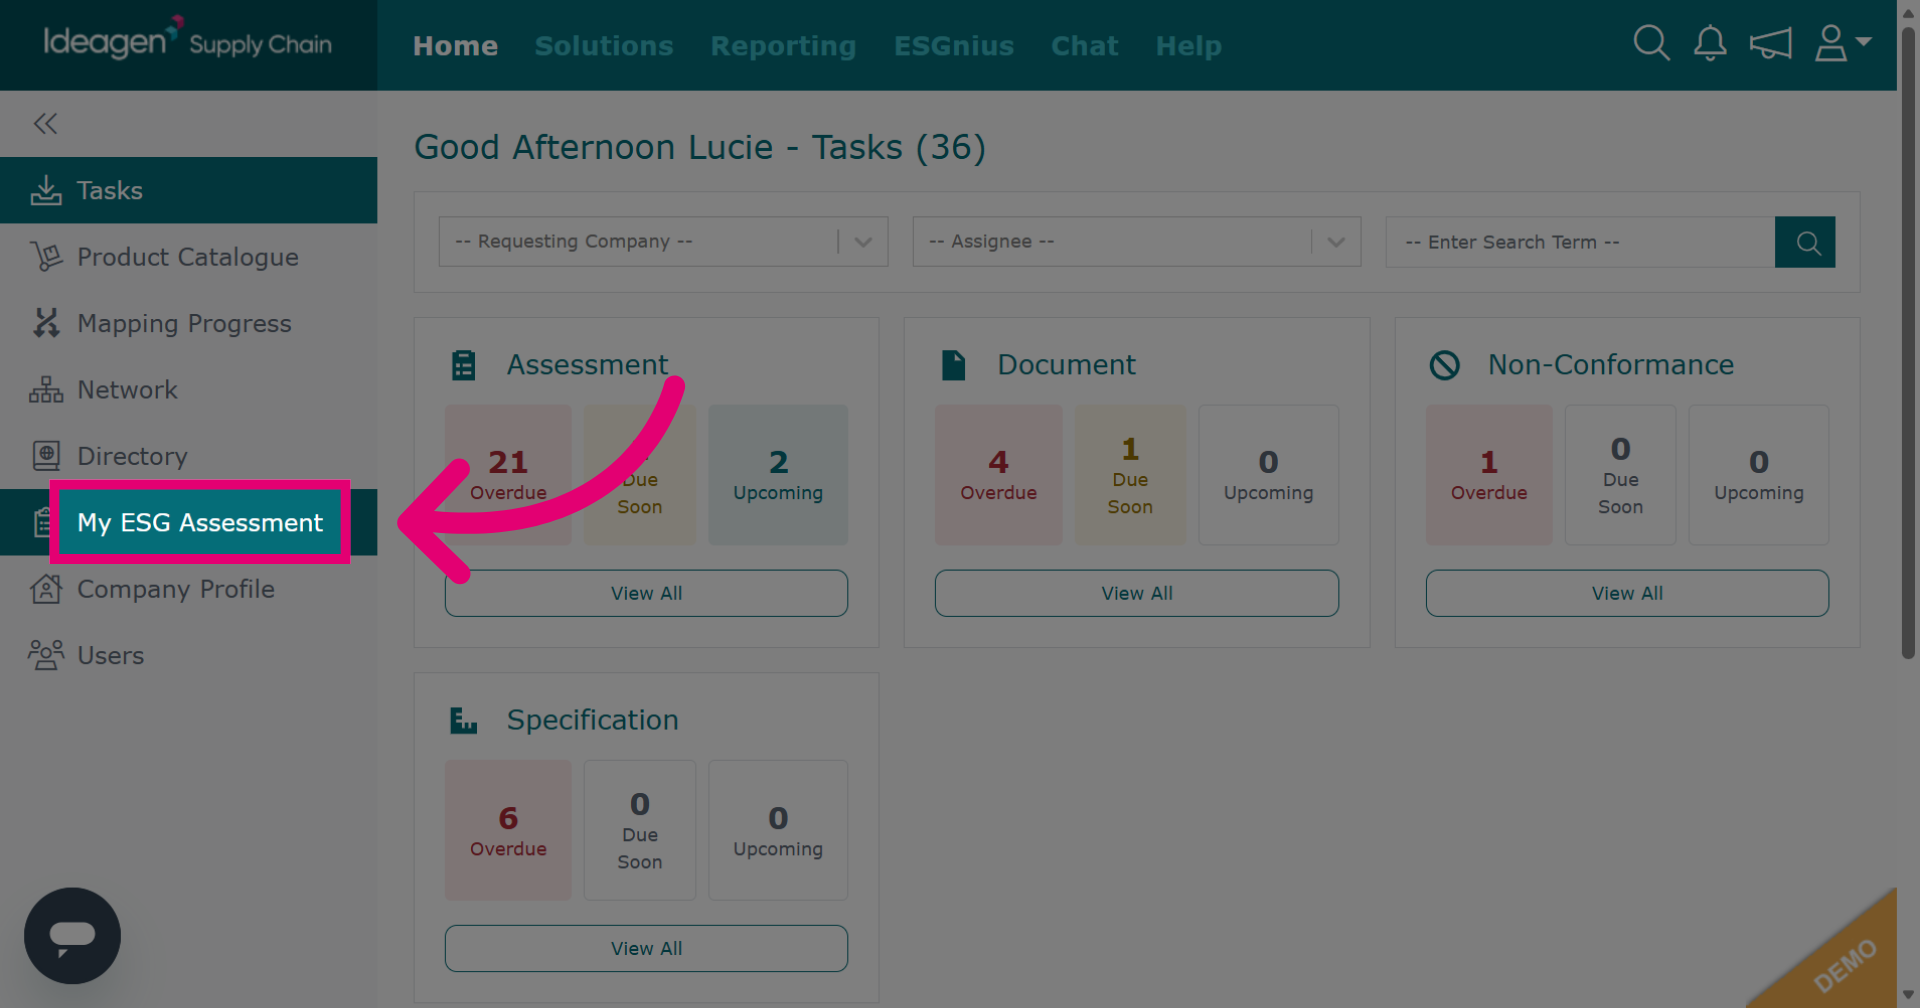The width and height of the screenshot is (1920, 1008).
Task: Click the Assessment clipboard icon
Action: coord(463,365)
